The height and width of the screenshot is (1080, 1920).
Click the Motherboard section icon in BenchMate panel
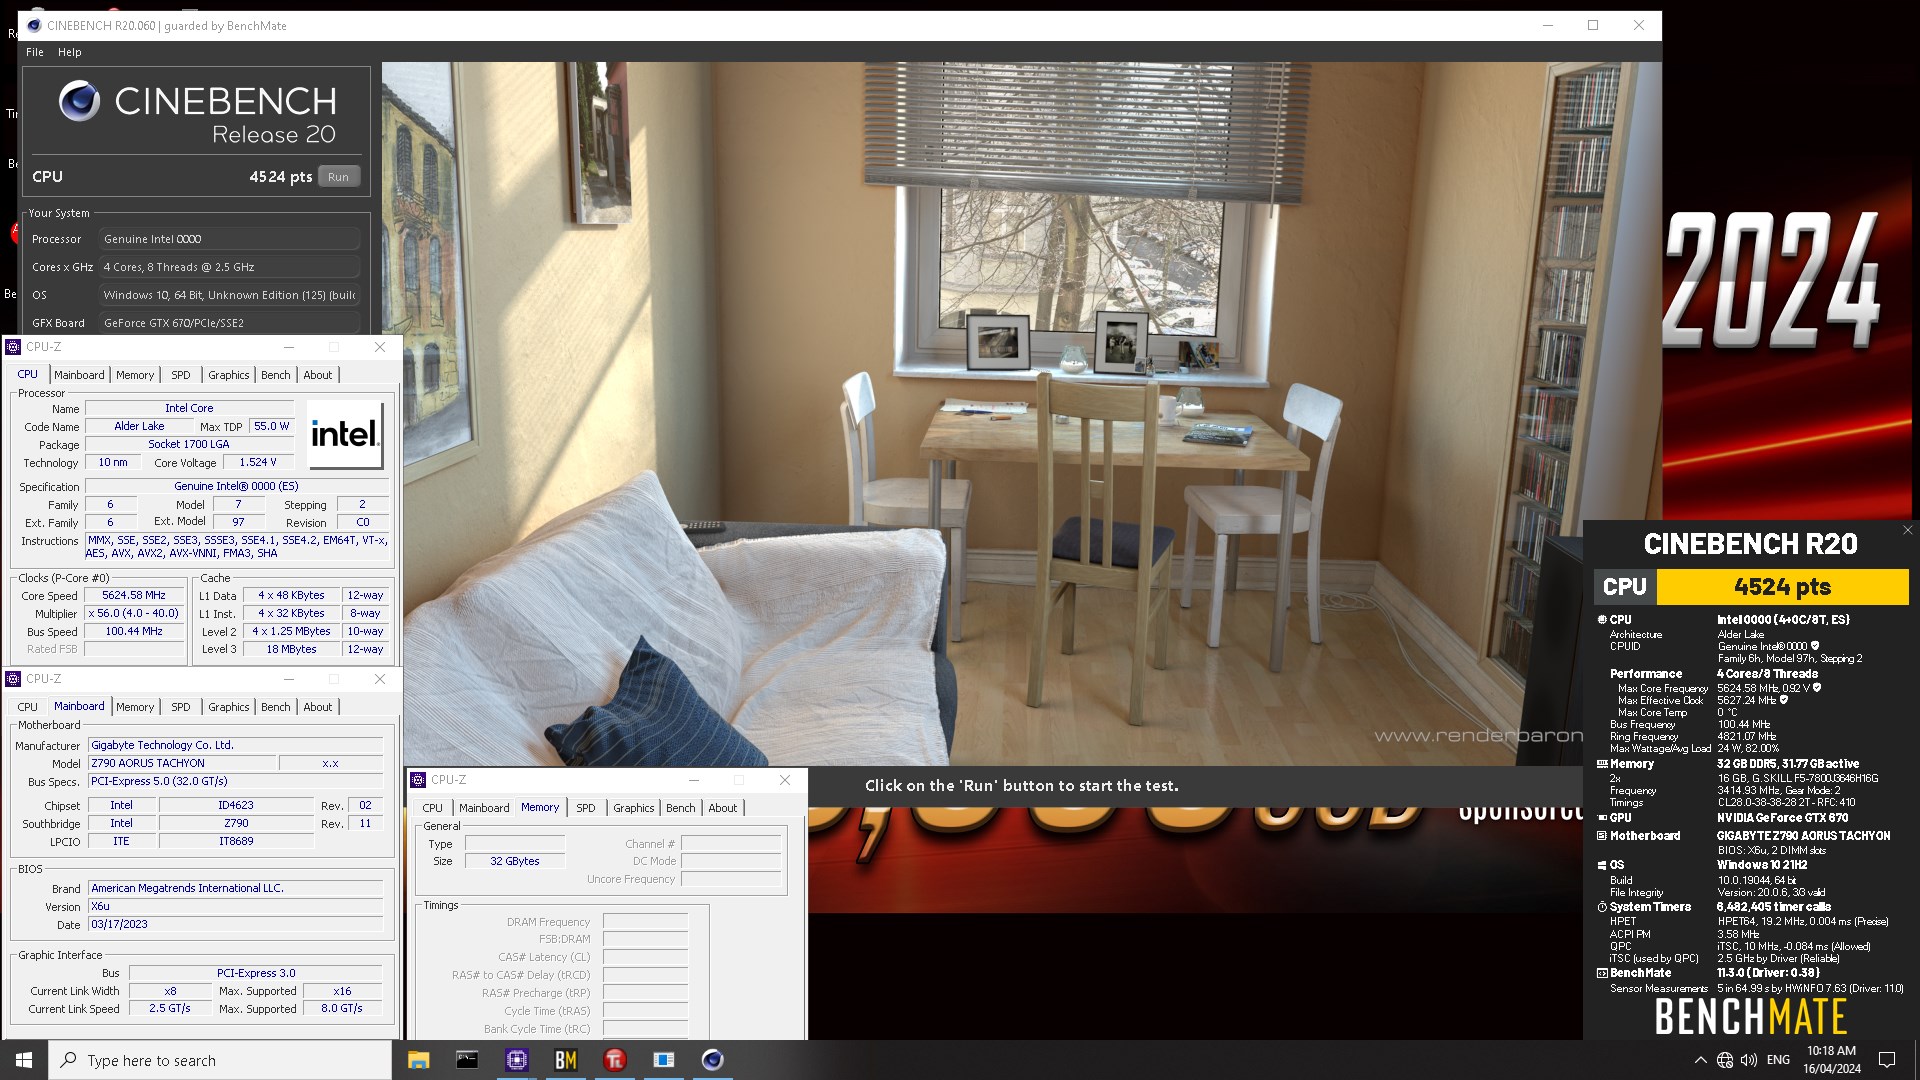[1602, 836]
